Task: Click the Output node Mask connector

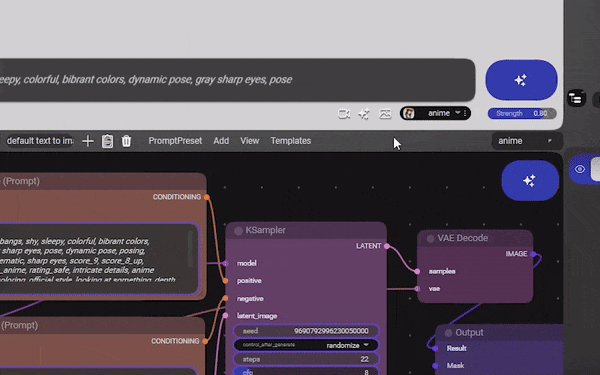Action: coord(435,366)
